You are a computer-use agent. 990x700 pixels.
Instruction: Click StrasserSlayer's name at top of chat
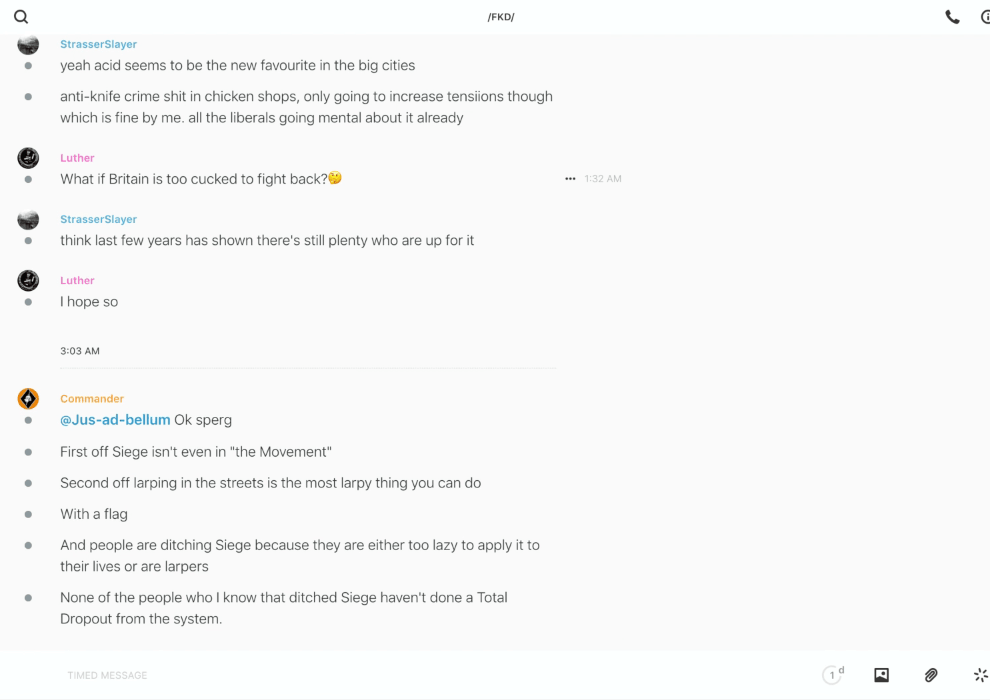coord(98,44)
